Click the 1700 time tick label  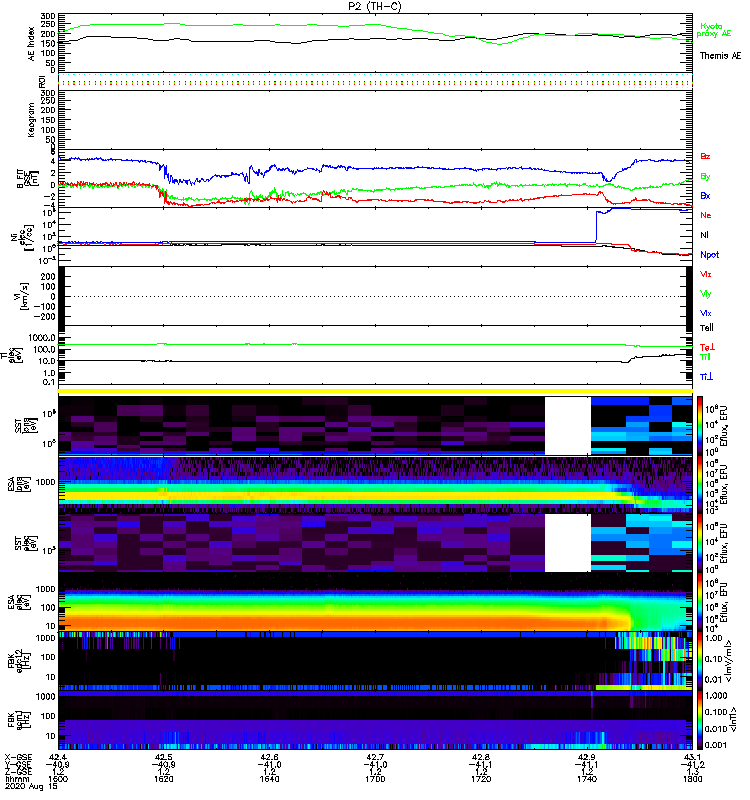375,779
